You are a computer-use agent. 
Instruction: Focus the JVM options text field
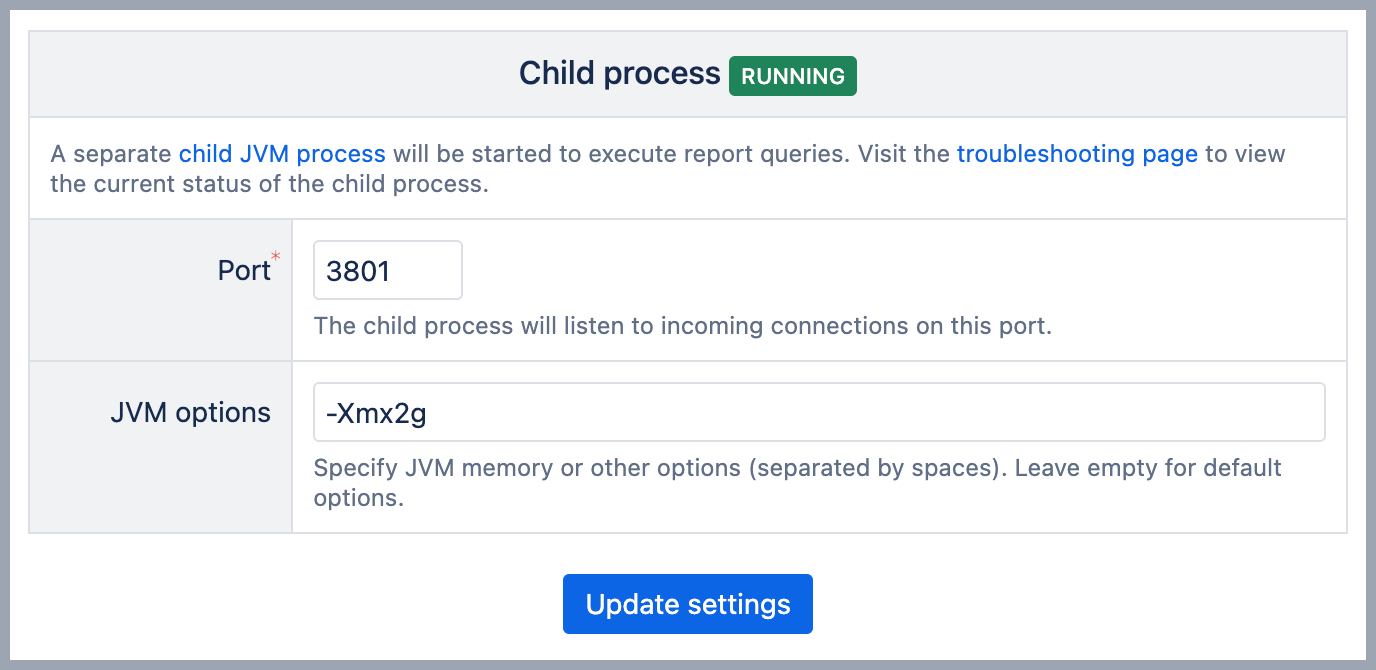click(x=818, y=412)
